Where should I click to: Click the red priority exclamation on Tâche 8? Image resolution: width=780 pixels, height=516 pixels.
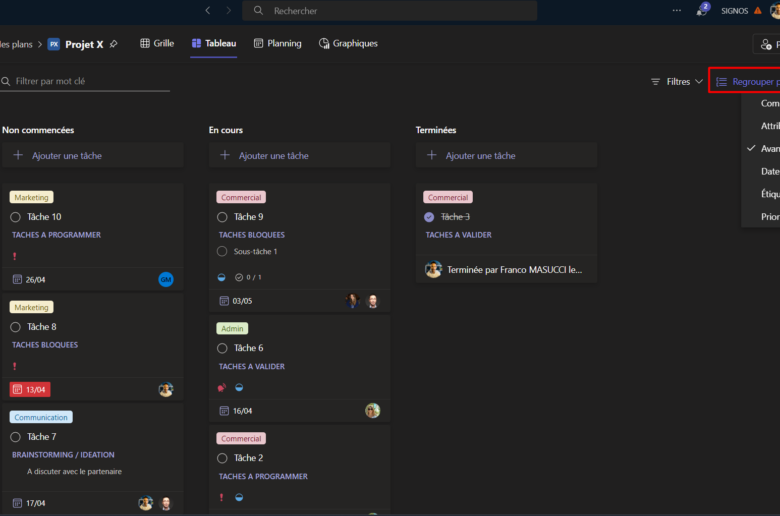coord(15,366)
